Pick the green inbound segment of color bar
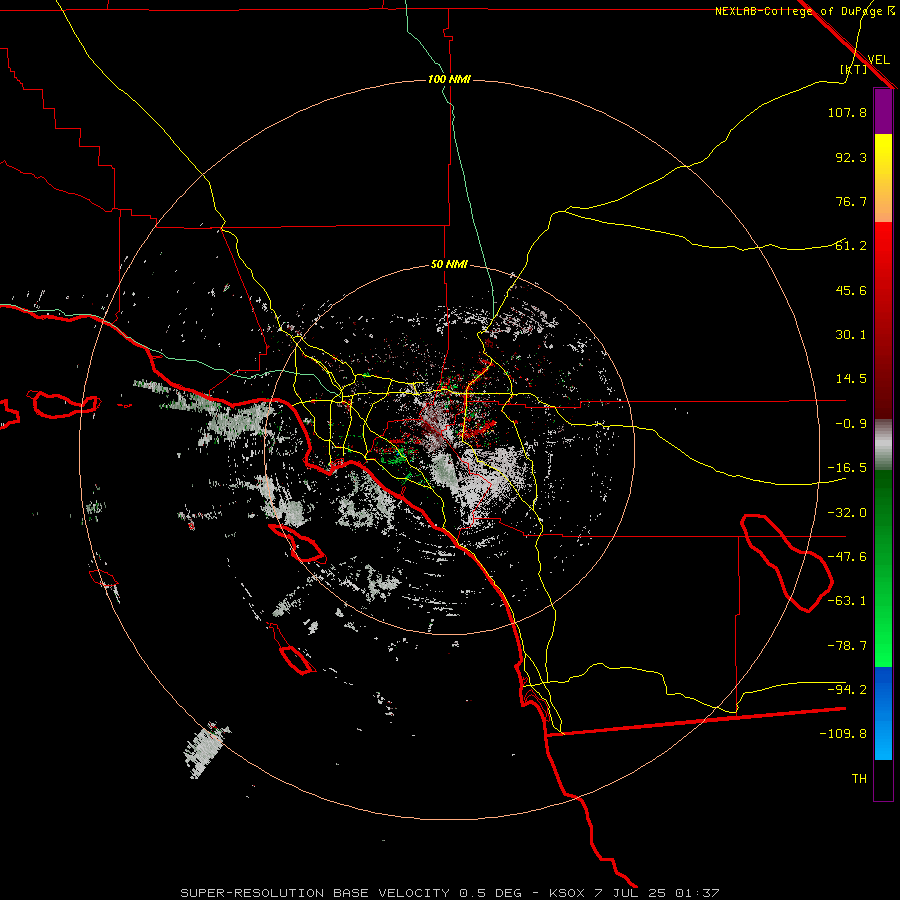900x900 pixels. click(883, 568)
